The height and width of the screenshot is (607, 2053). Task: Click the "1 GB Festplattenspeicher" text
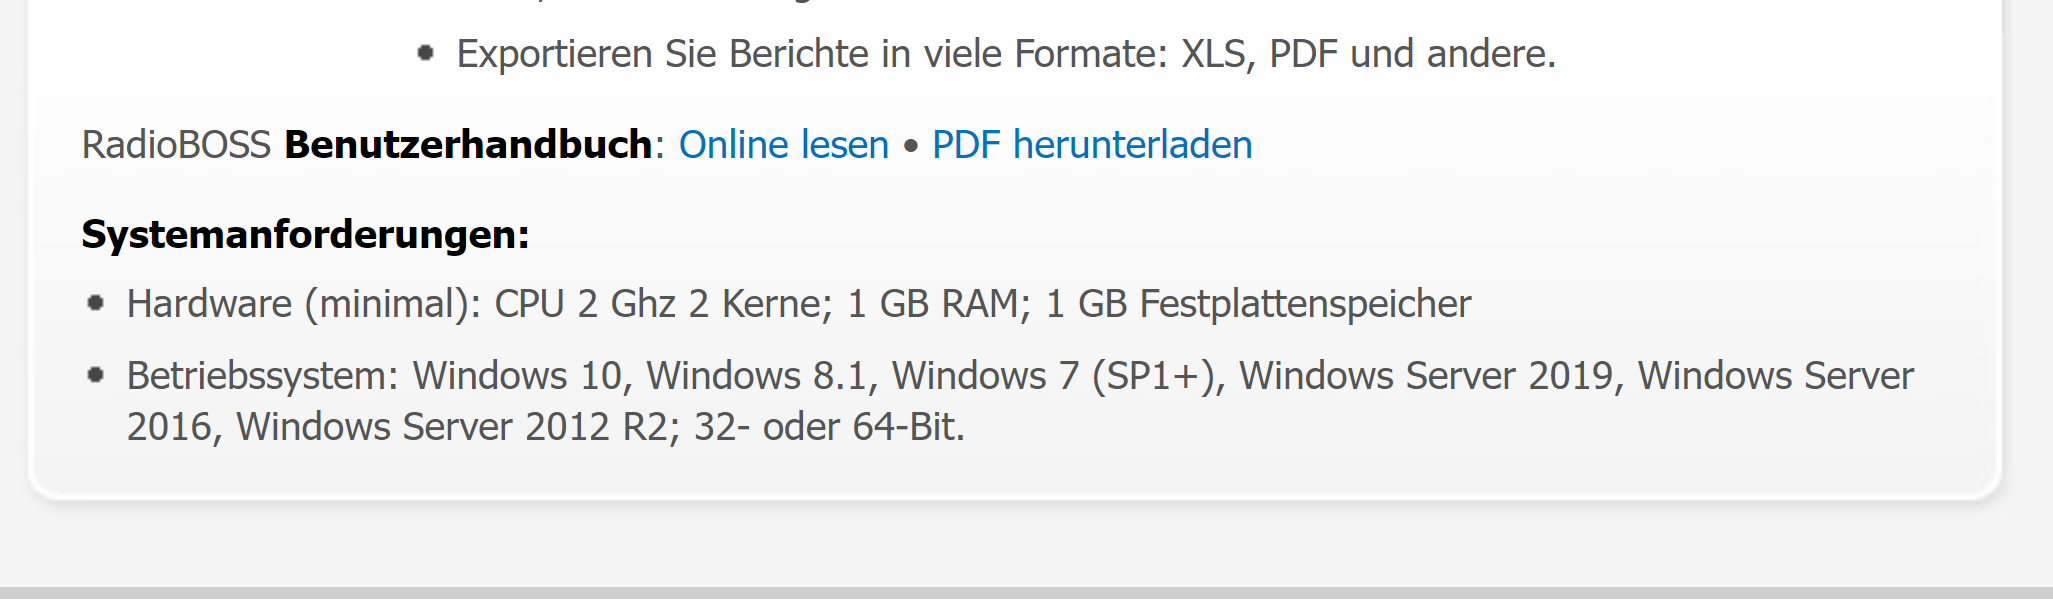tap(1258, 304)
